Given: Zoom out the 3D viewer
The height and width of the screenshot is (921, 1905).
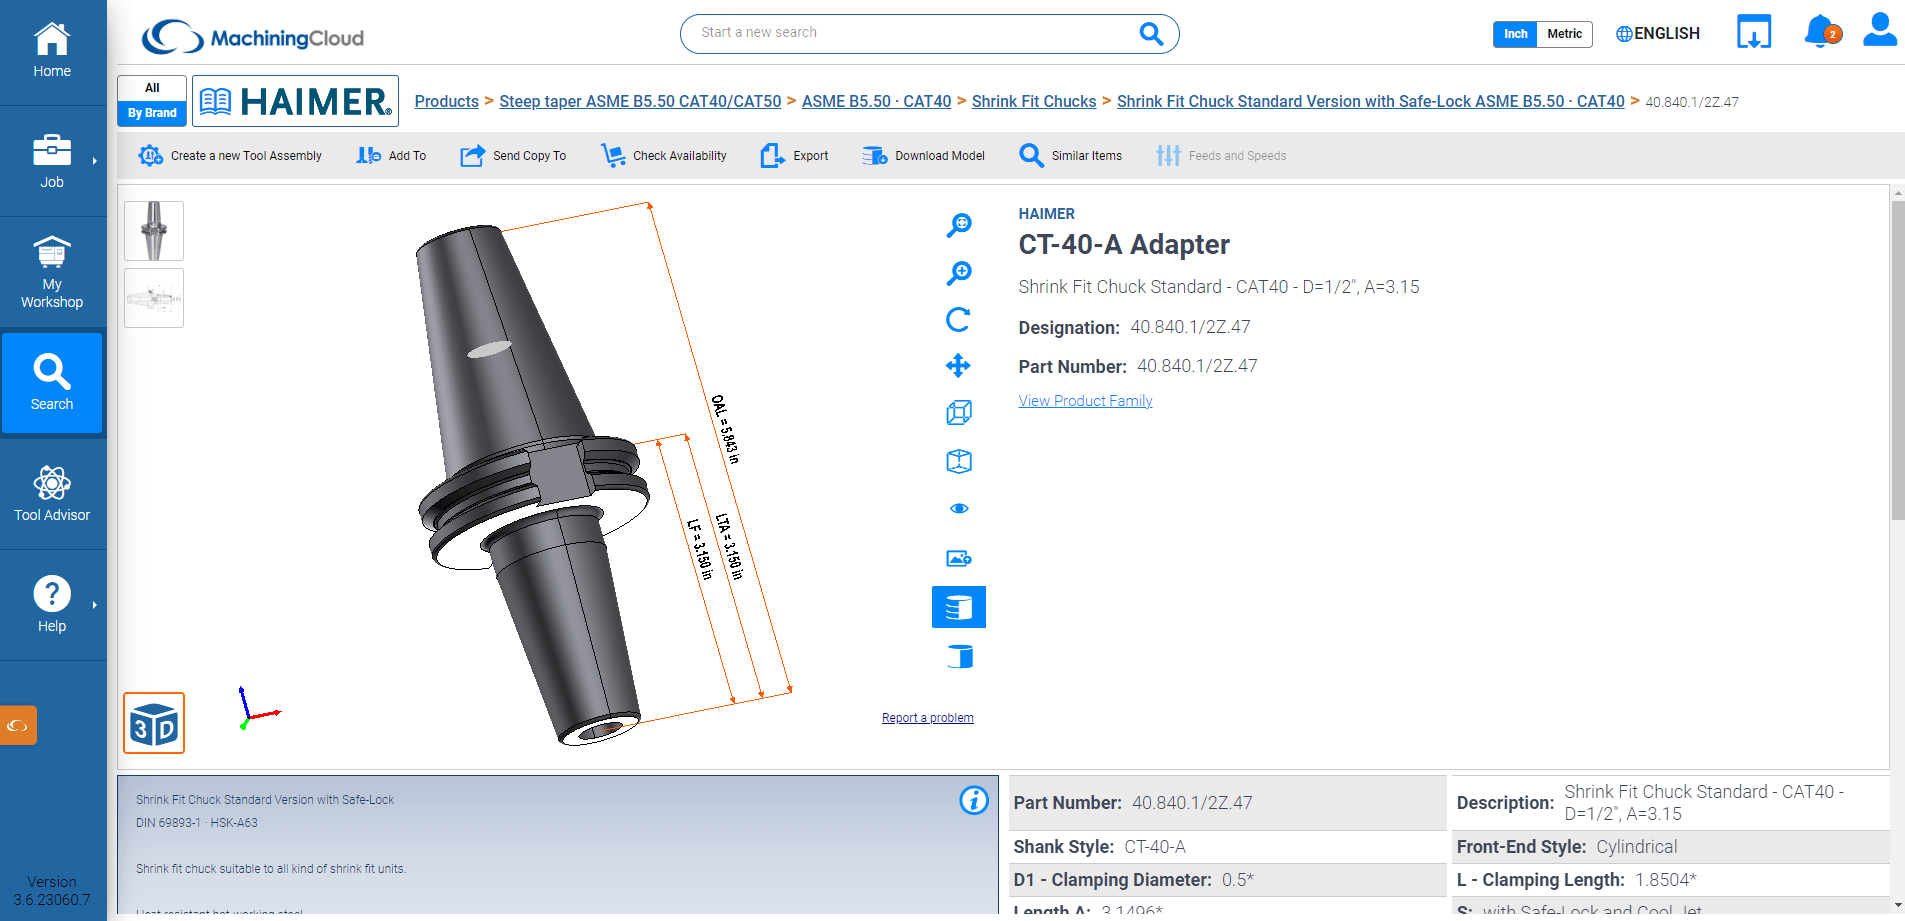Looking at the screenshot, I should pyautogui.click(x=959, y=225).
